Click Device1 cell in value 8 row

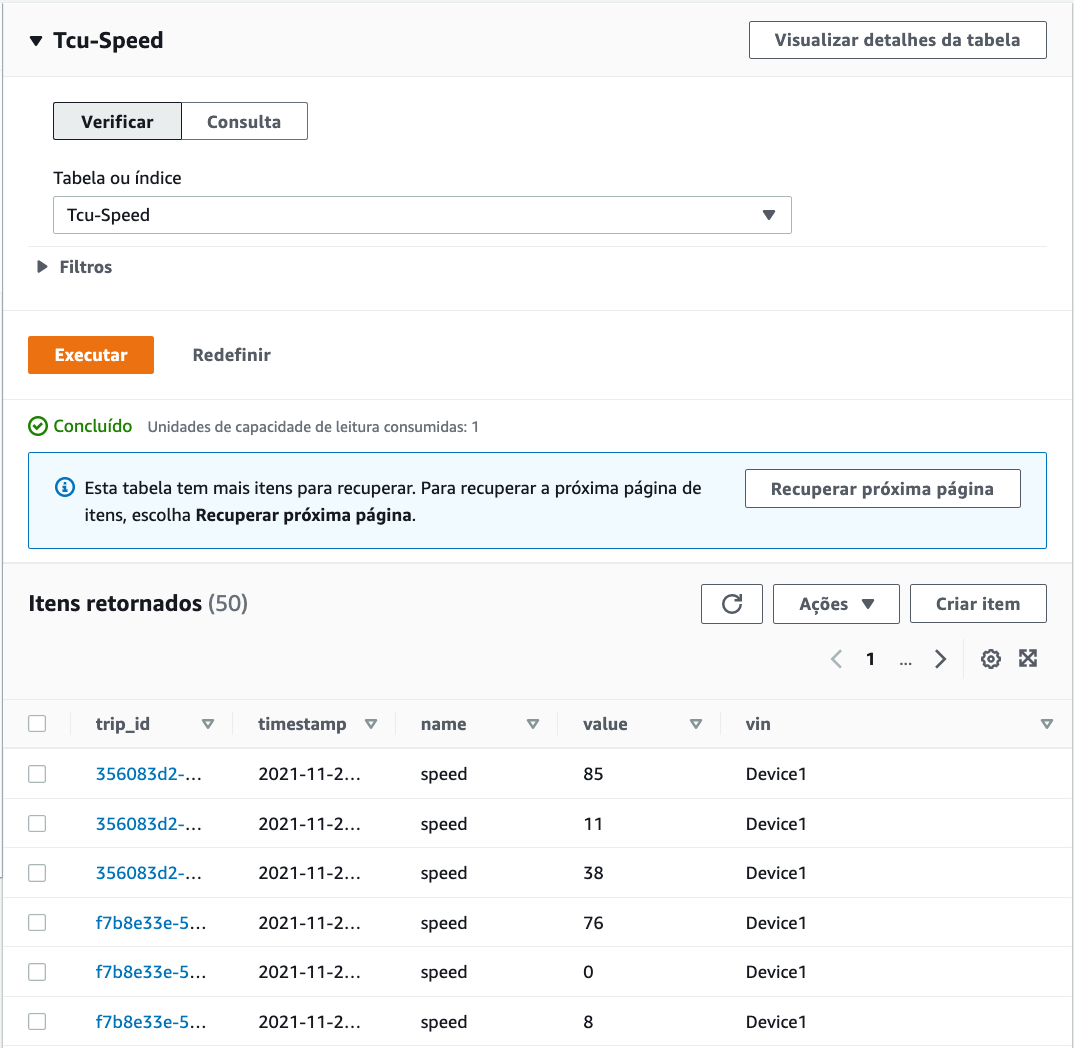coord(776,1021)
